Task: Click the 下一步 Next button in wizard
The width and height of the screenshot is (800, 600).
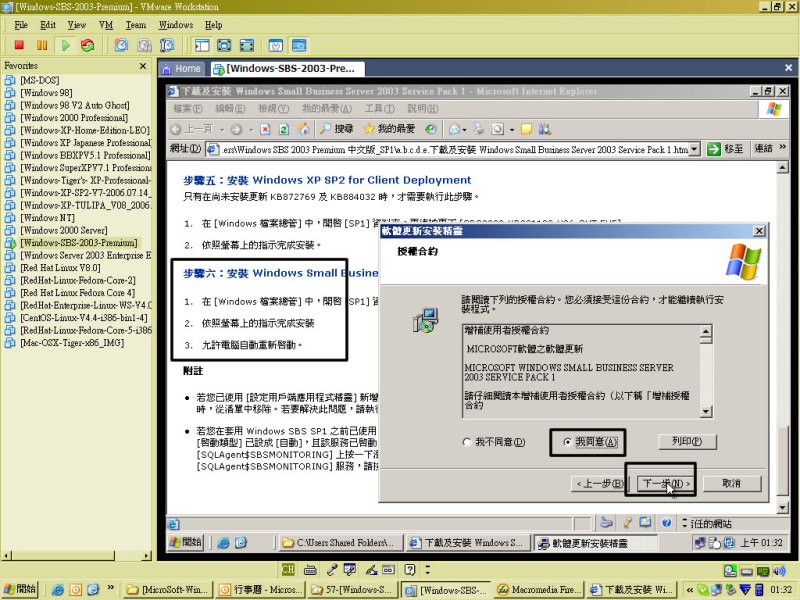Action: pyautogui.click(x=666, y=483)
